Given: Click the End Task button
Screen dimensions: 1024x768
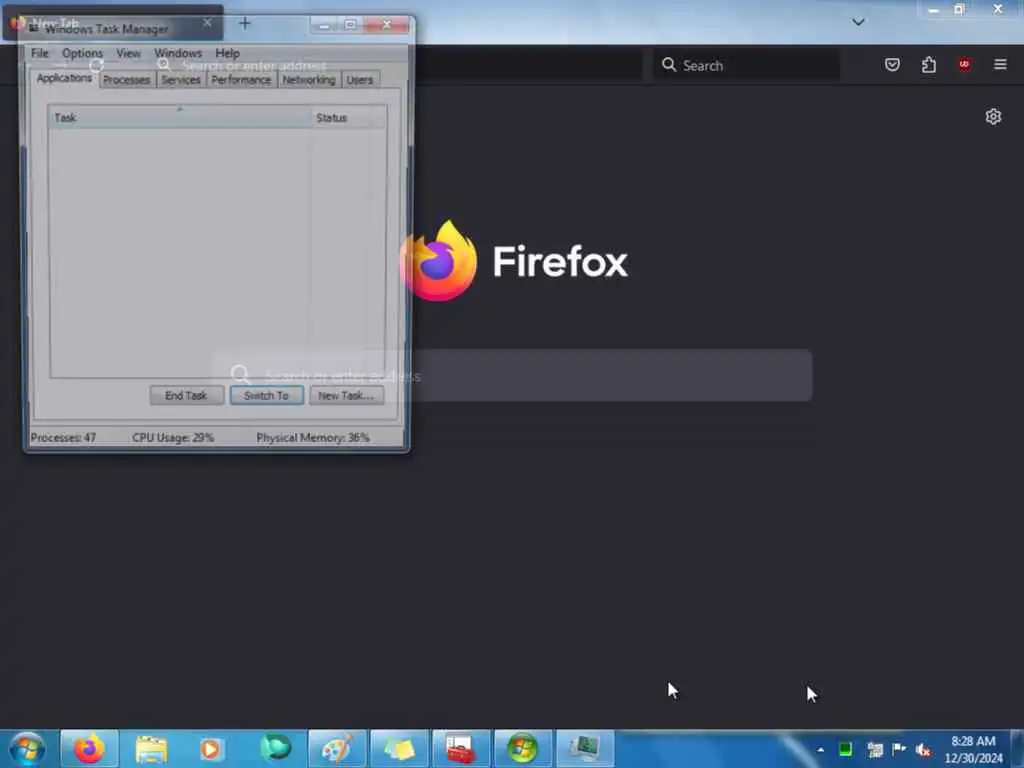Looking at the screenshot, I should 186,396.
